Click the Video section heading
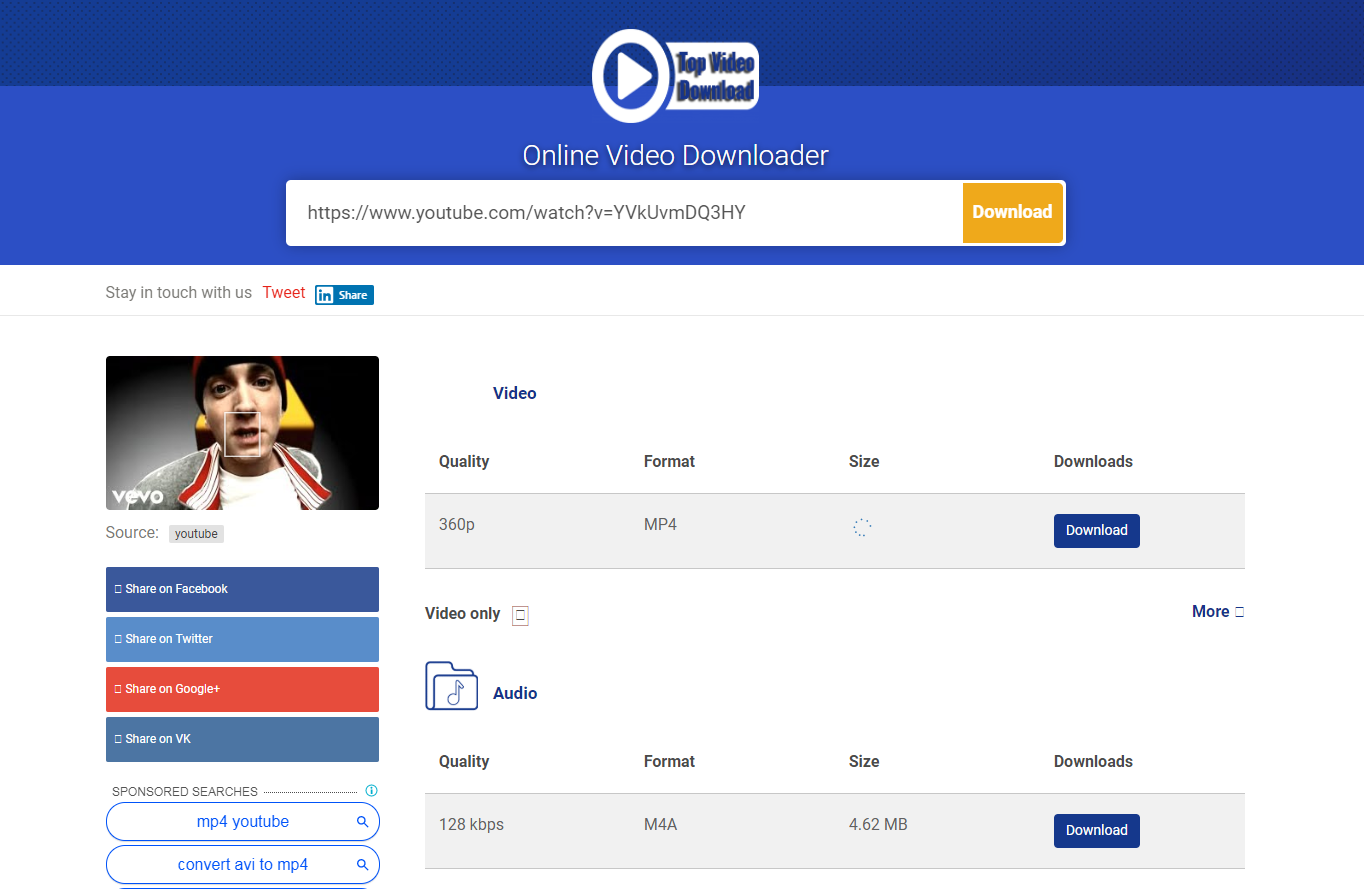 coord(515,393)
